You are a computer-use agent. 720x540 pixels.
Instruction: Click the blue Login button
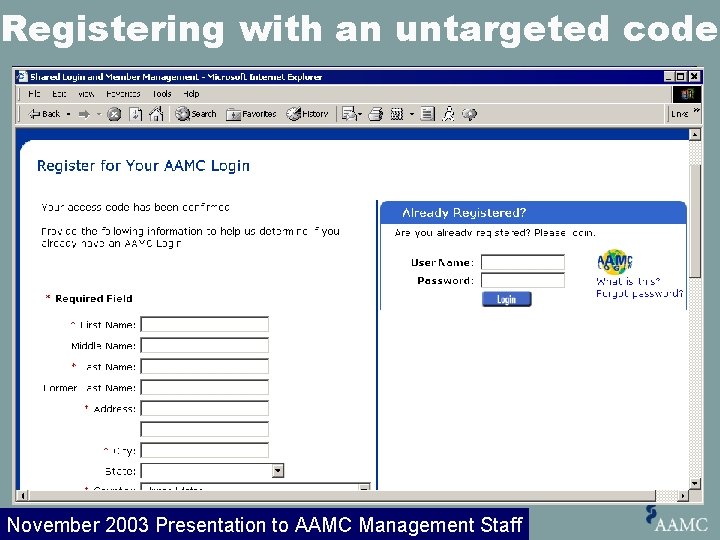[506, 299]
